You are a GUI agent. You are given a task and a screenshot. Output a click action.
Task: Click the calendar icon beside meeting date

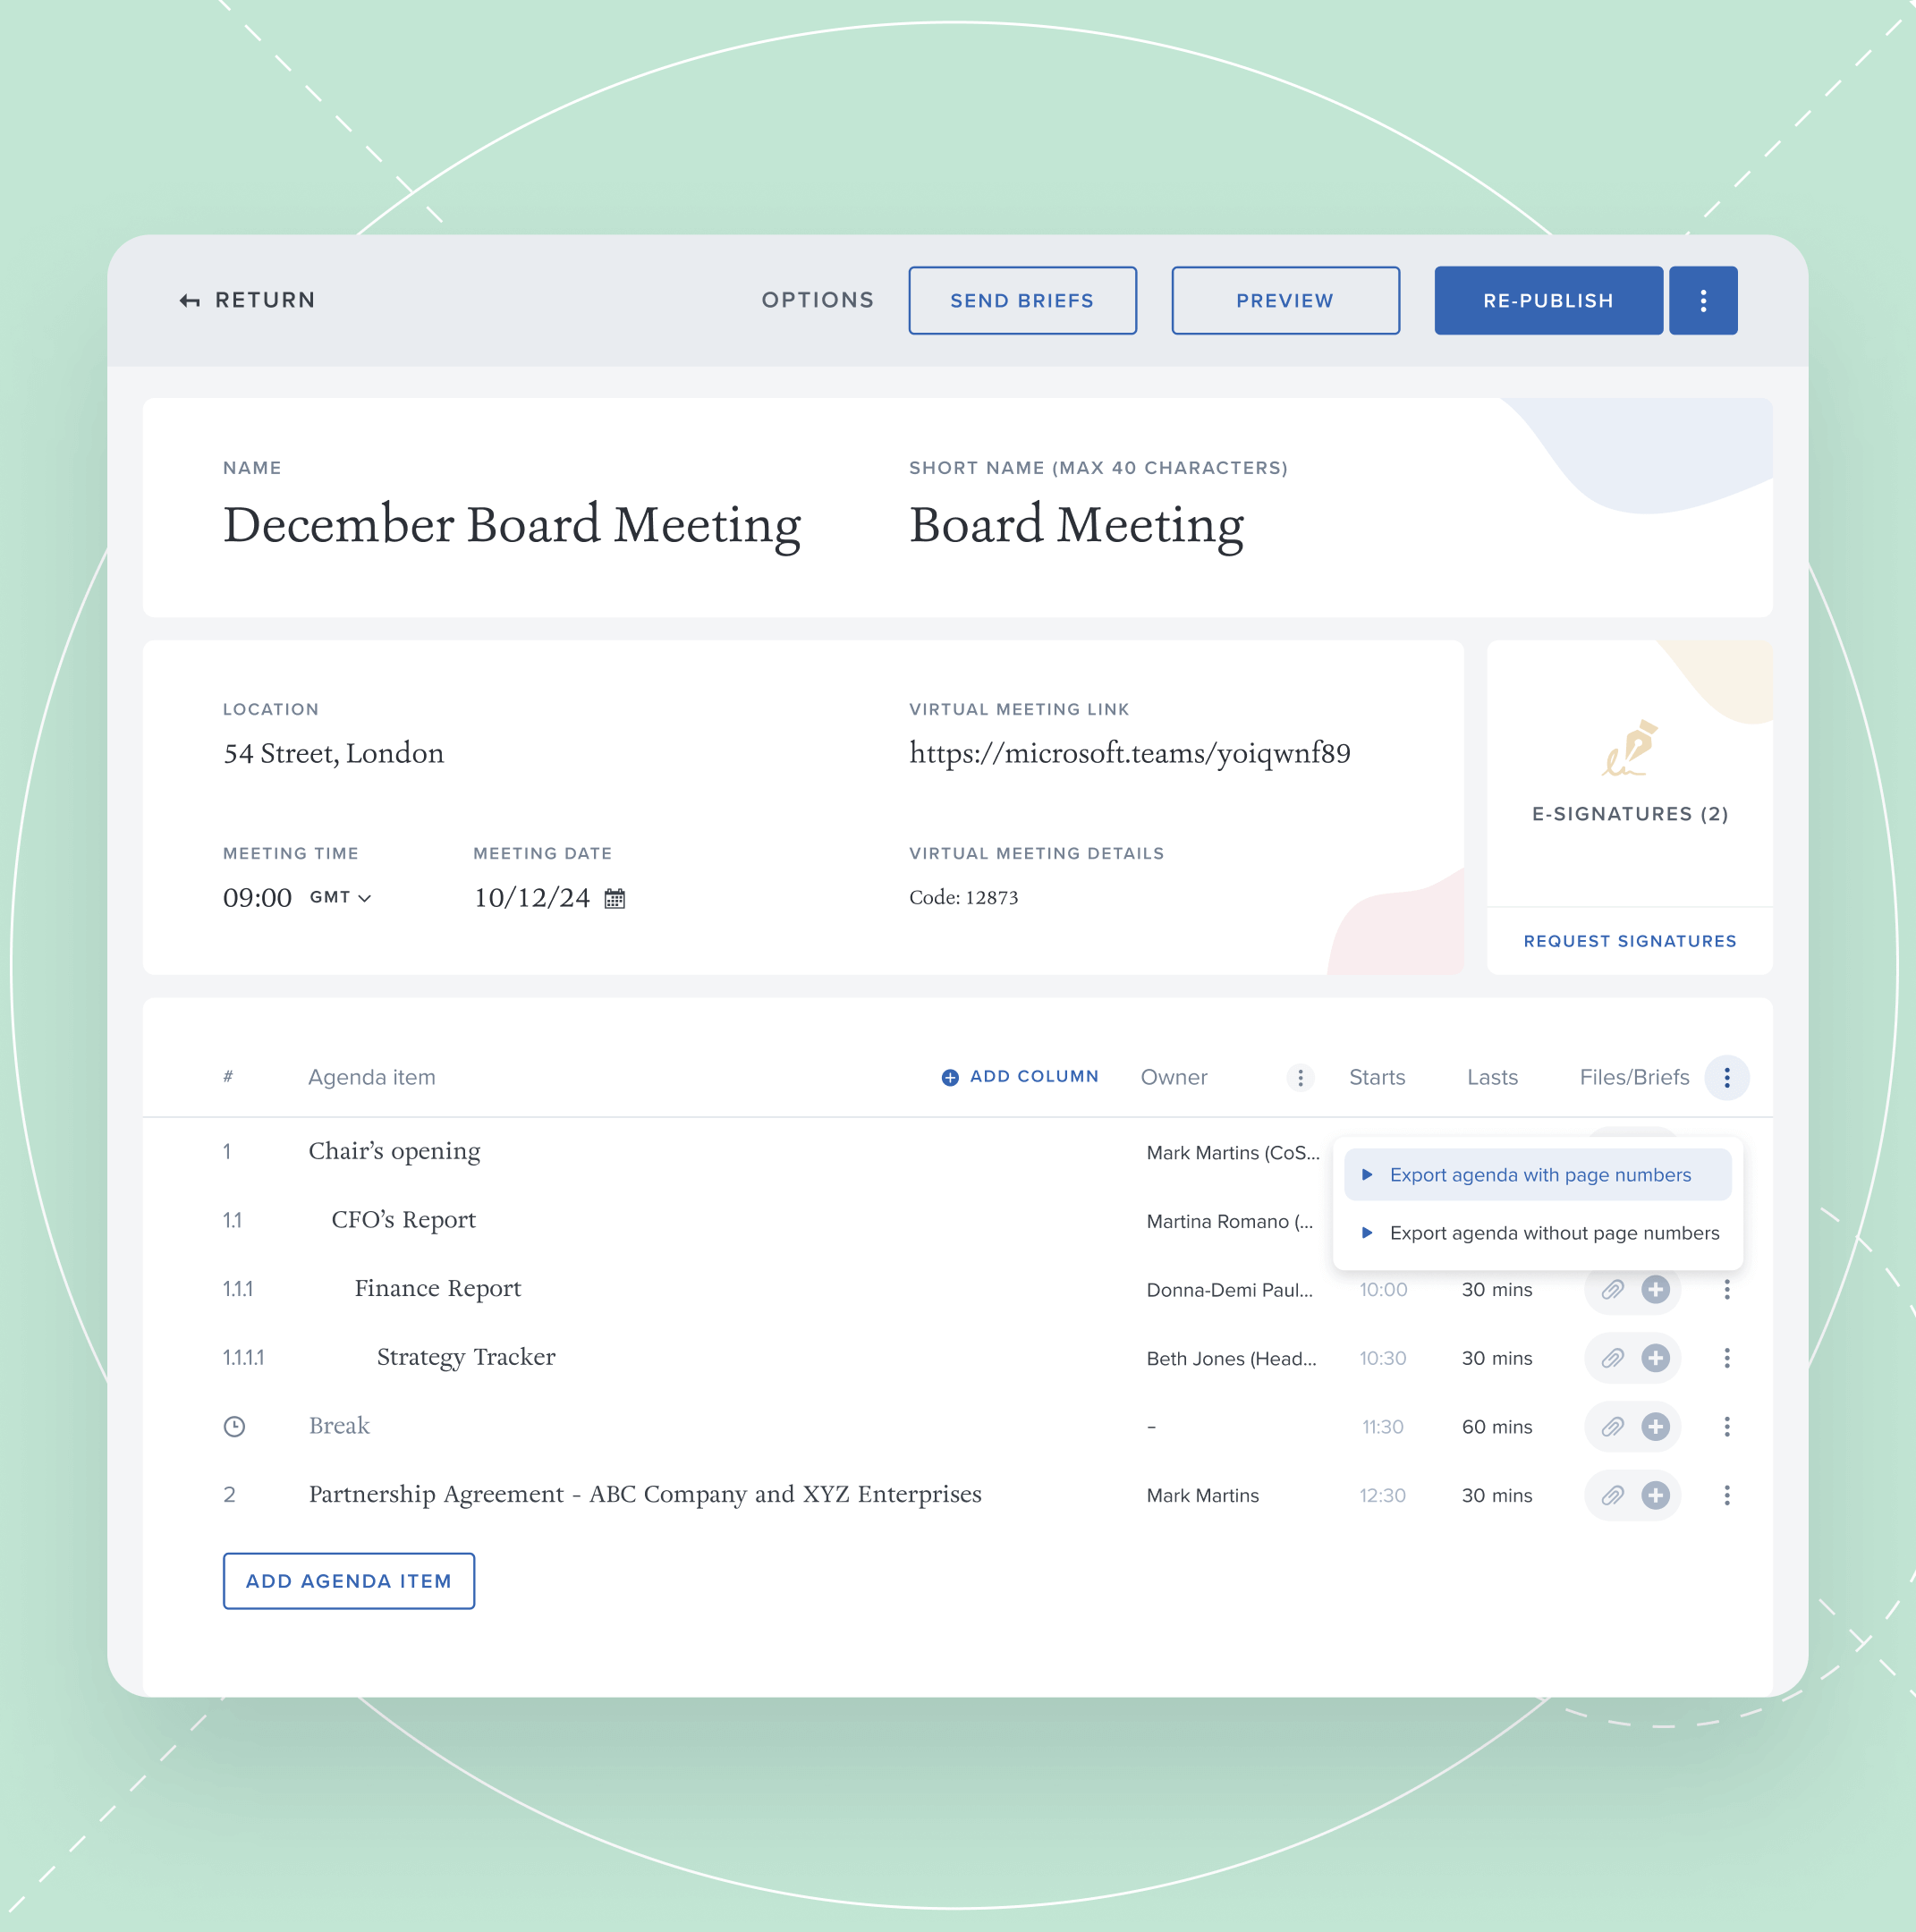pos(614,898)
